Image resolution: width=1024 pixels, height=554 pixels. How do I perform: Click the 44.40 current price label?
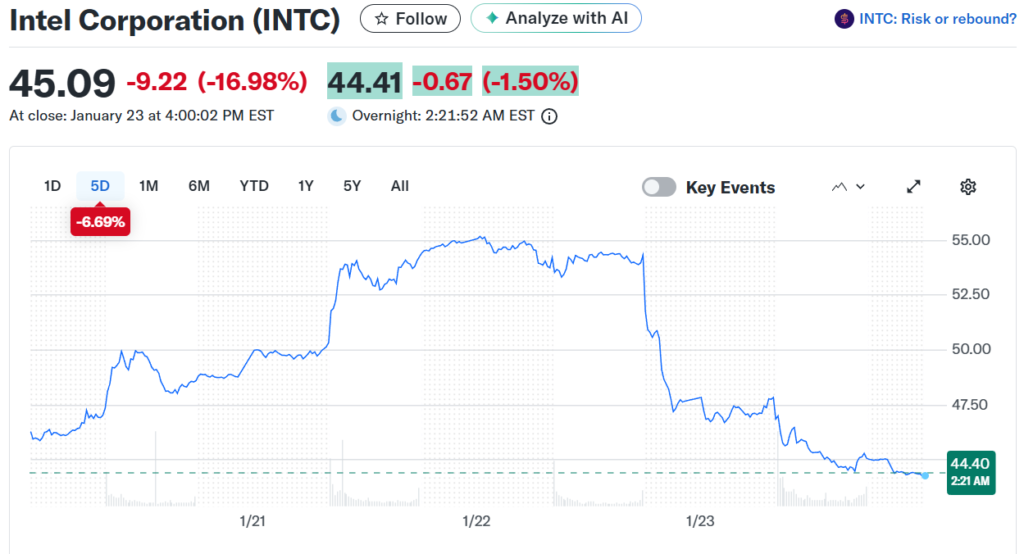[x=970, y=464]
